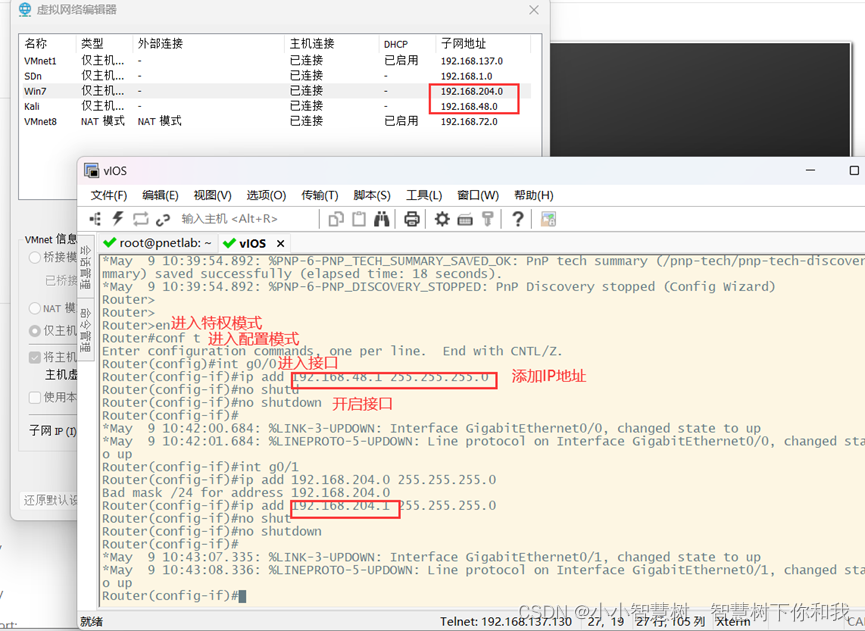Close the Virtual Network Editor dialog

point(534,10)
